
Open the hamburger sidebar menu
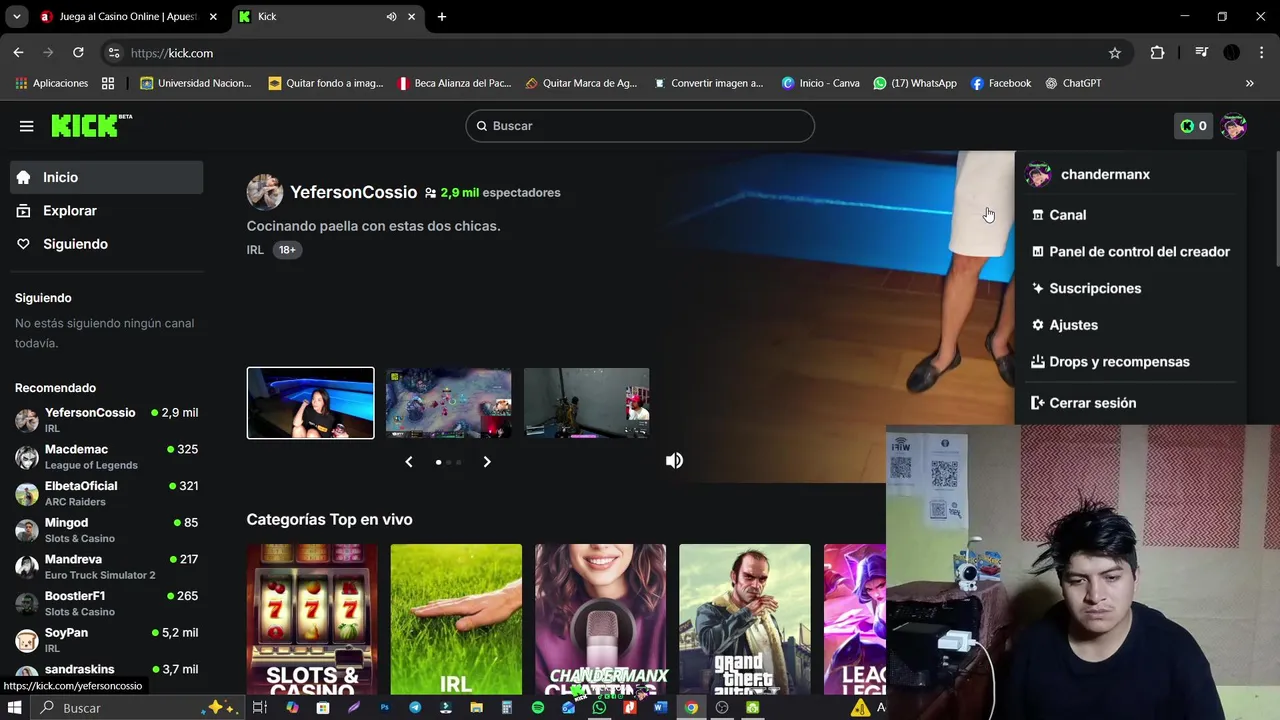[x=27, y=126]
